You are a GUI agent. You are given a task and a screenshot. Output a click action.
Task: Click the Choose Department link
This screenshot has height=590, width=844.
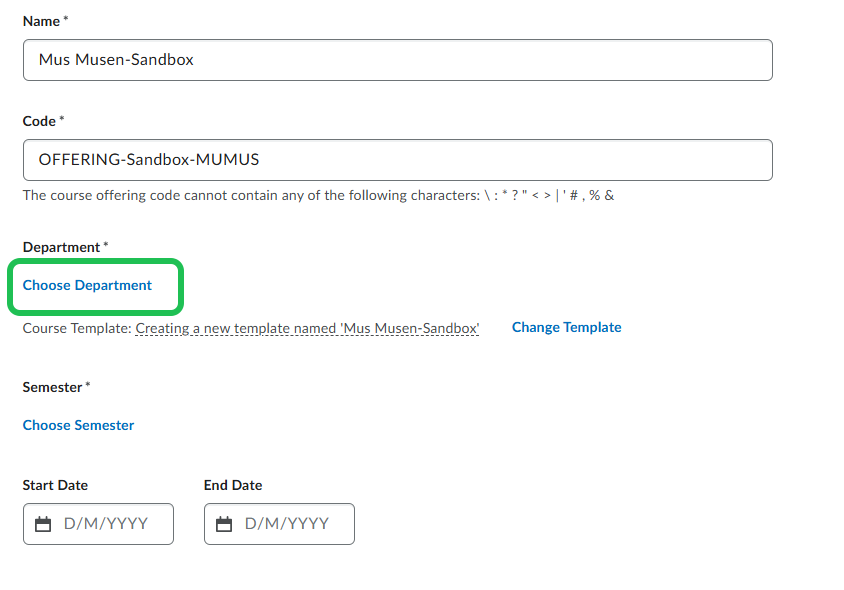point(87,285)
